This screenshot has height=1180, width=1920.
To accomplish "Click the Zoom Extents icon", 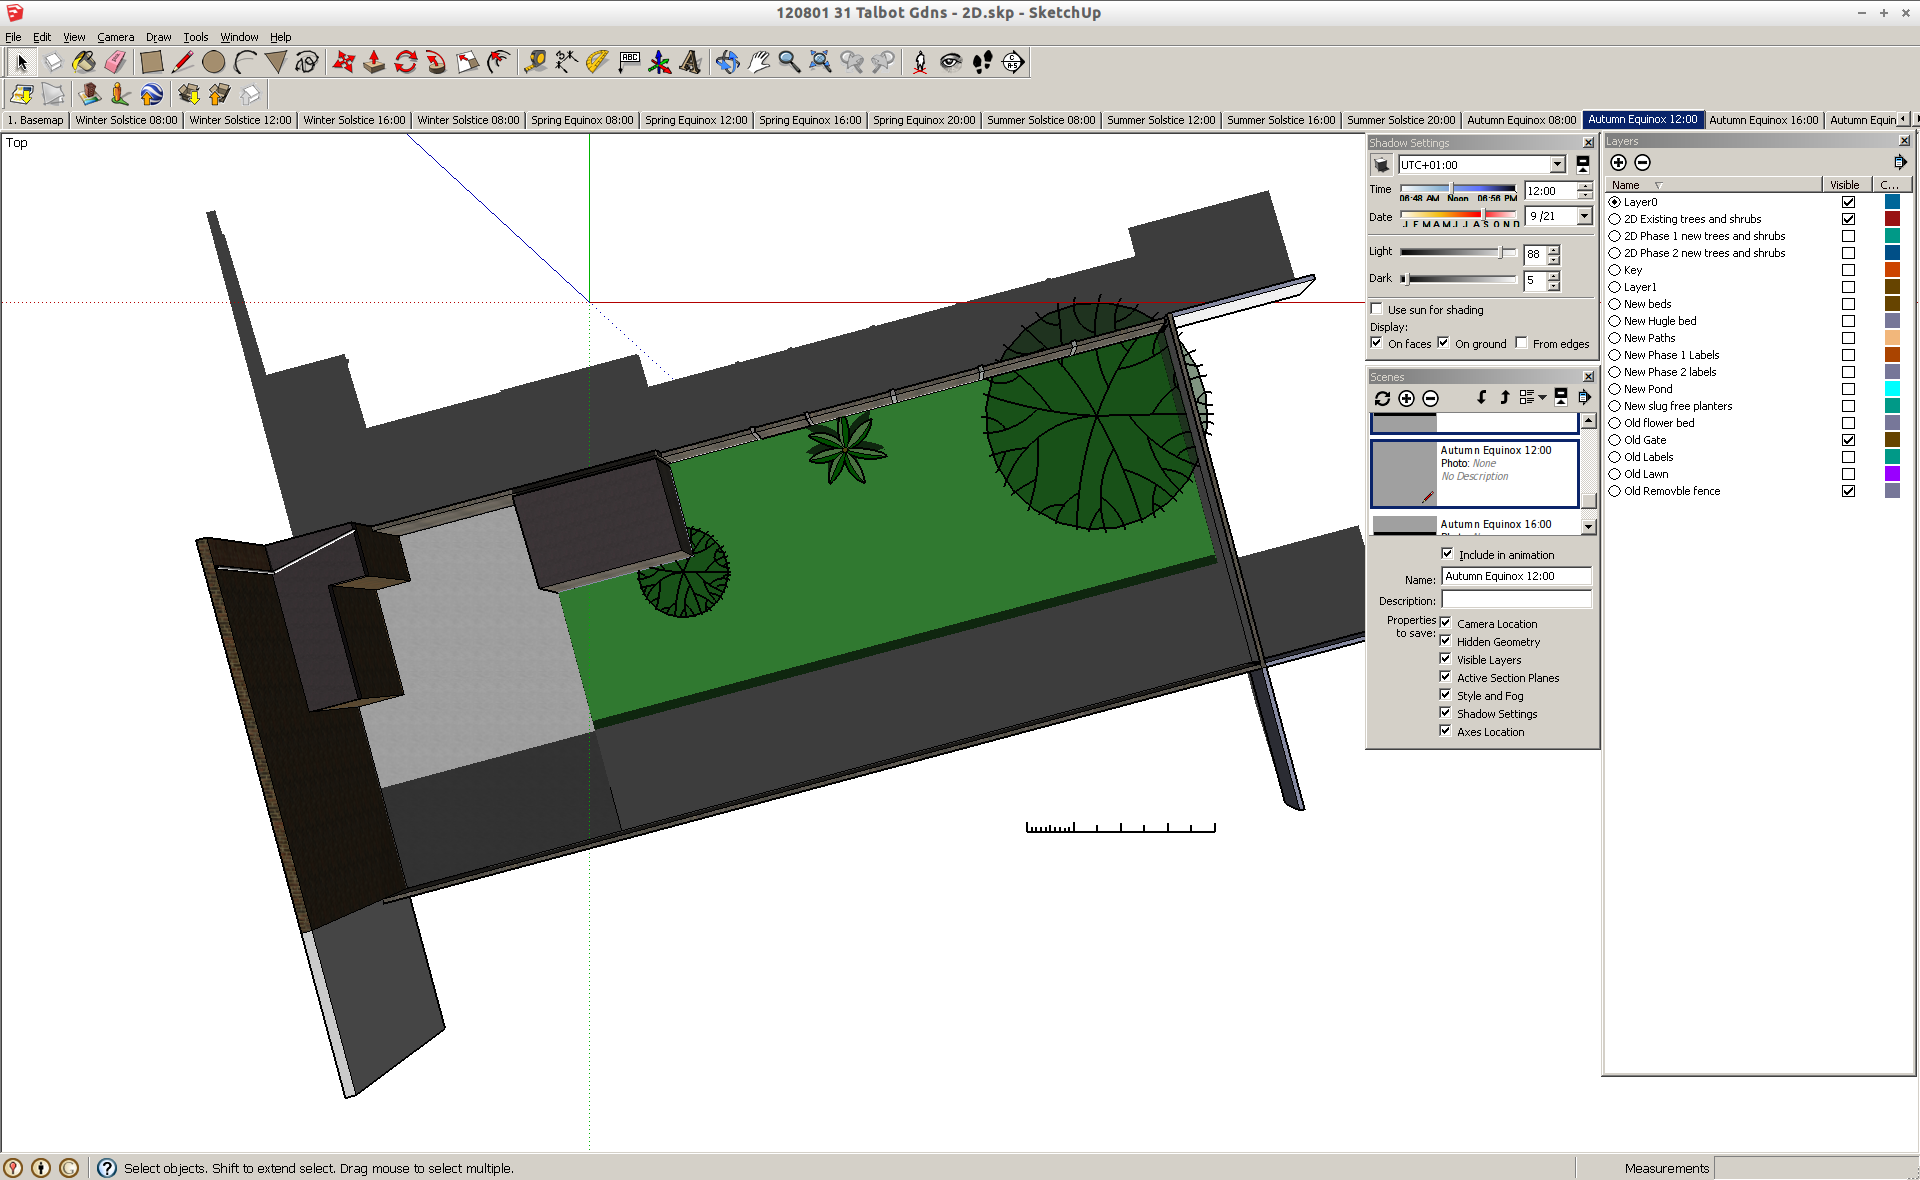I will (x=820, y=62).
